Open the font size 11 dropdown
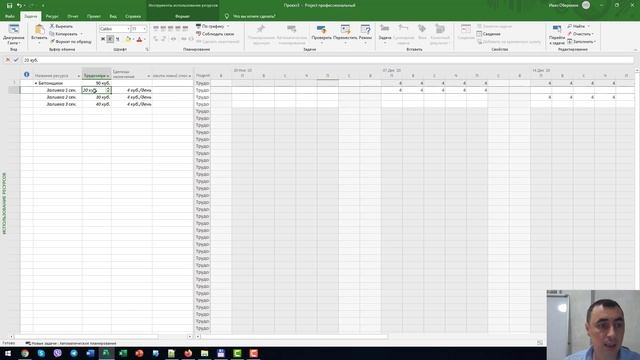The height and width of the screenshot is (360, 640). tap(144, 29)
